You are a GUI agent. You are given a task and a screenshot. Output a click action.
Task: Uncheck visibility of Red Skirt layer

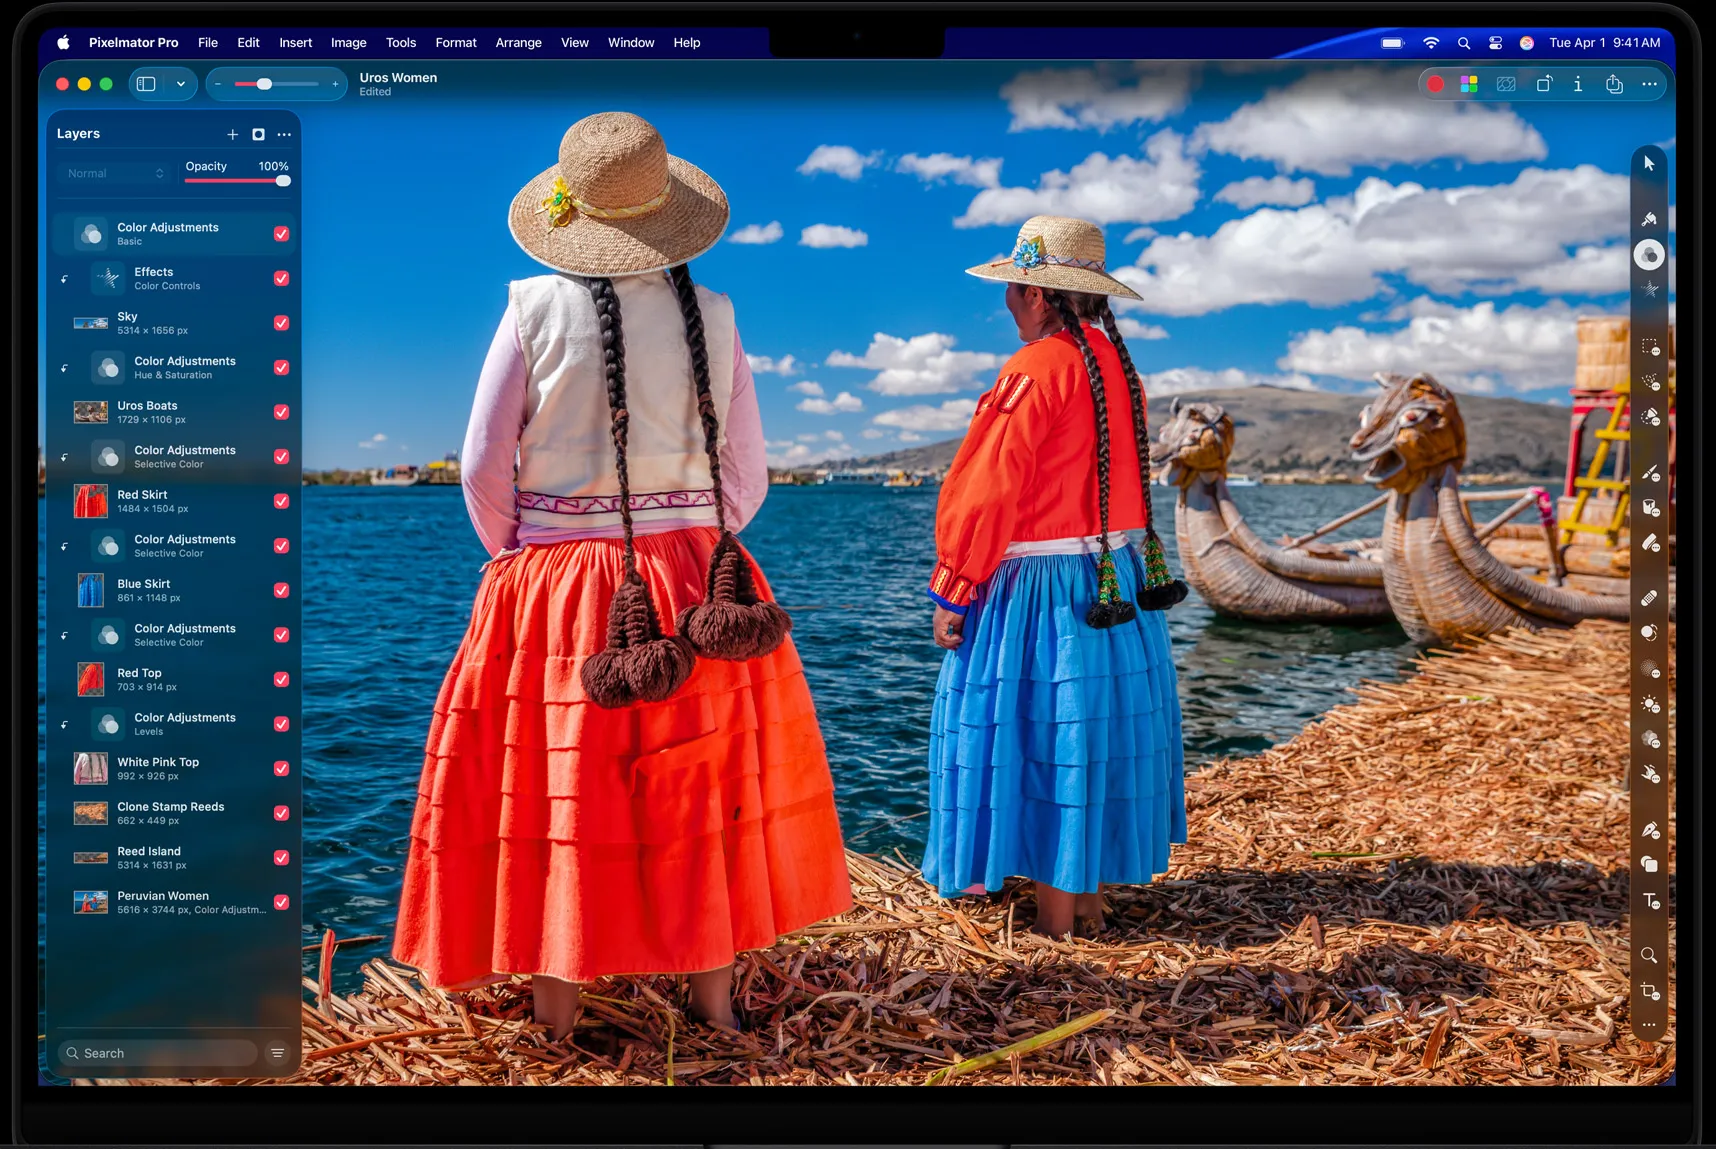281,501
